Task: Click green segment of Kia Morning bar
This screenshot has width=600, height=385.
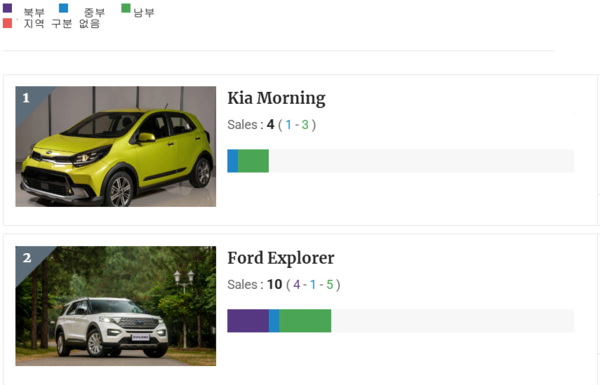Action: (x=253, y=161)
